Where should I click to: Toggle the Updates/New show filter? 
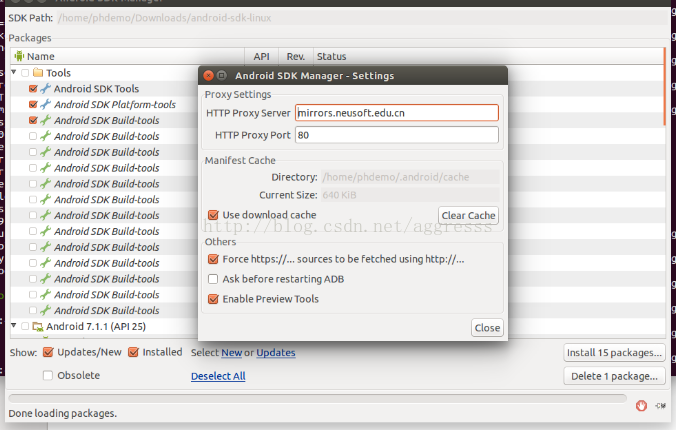click(x=48, y=352)
